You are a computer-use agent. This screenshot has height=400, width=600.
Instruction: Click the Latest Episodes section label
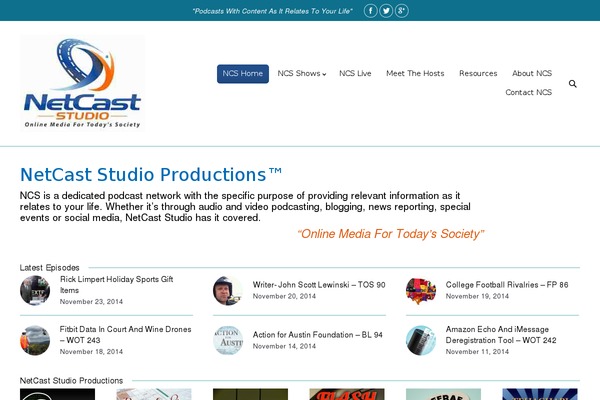click(49, 268)
